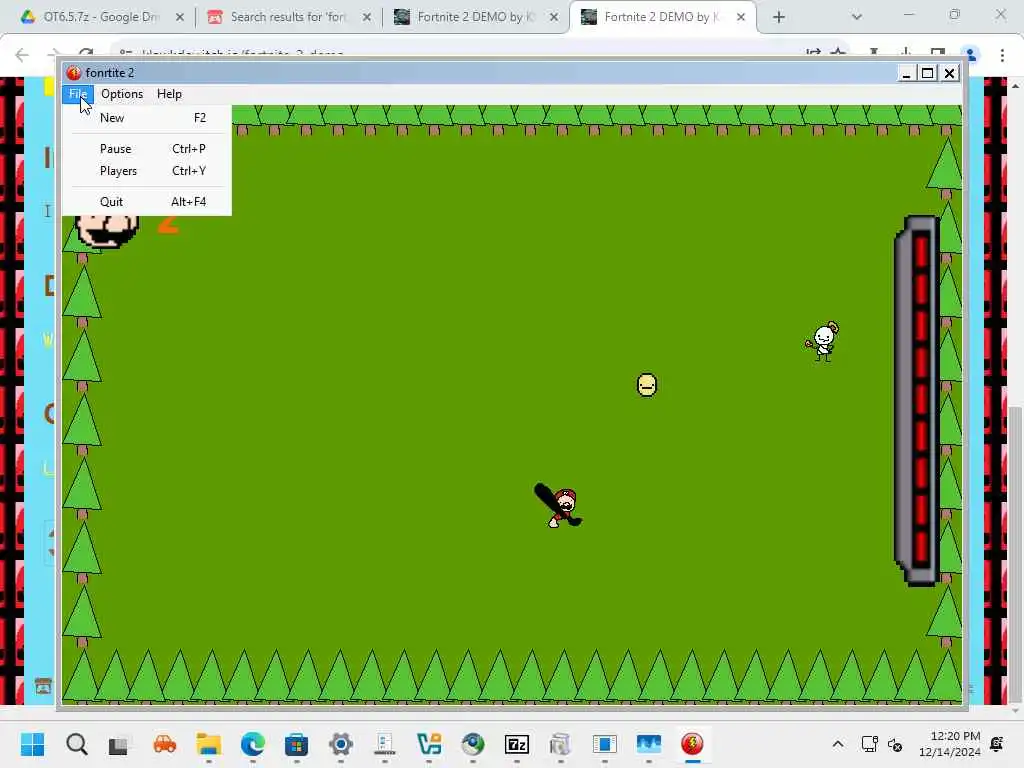Select Quit from the File menu
Screen dimensions: 1024x768
[x=147, y=202]
